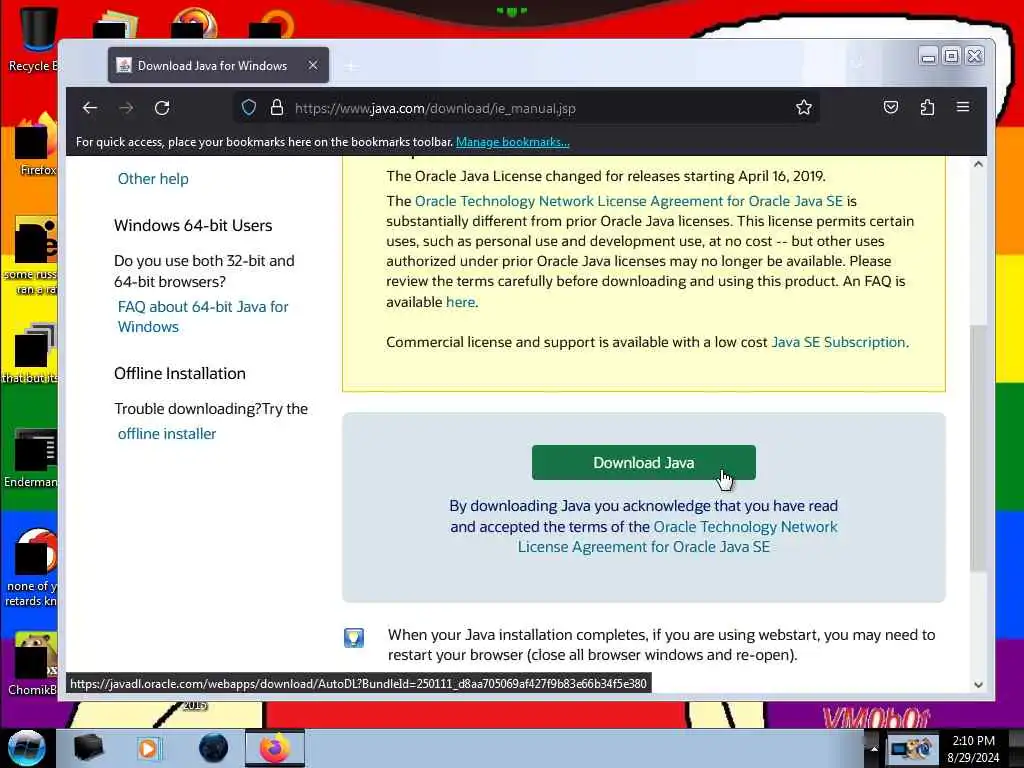Click the Windows 64-bit Users heading
Image resolution: width=1024 pixels, height=768 pixels.
193,225
